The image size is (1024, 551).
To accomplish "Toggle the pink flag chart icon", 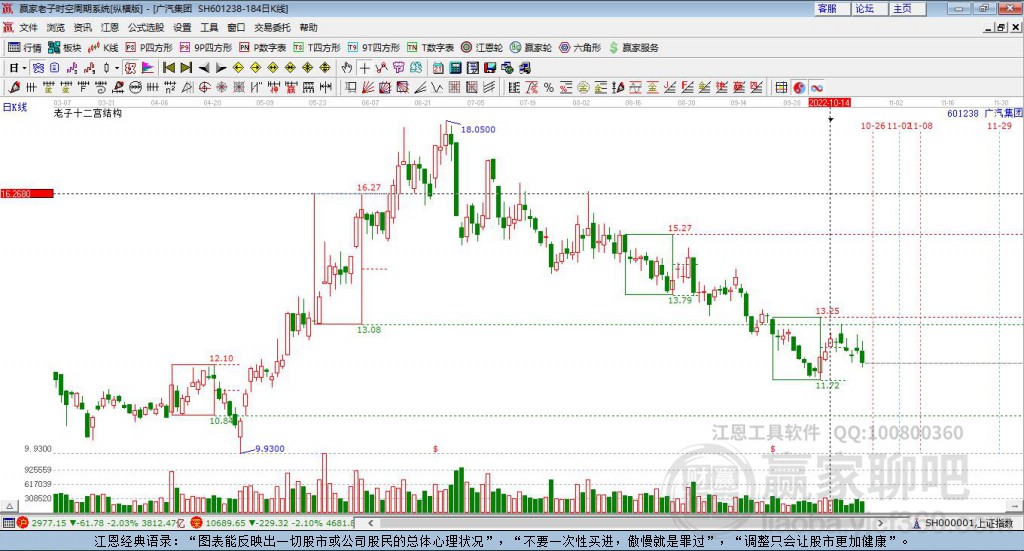I will (x=148, y=68).
